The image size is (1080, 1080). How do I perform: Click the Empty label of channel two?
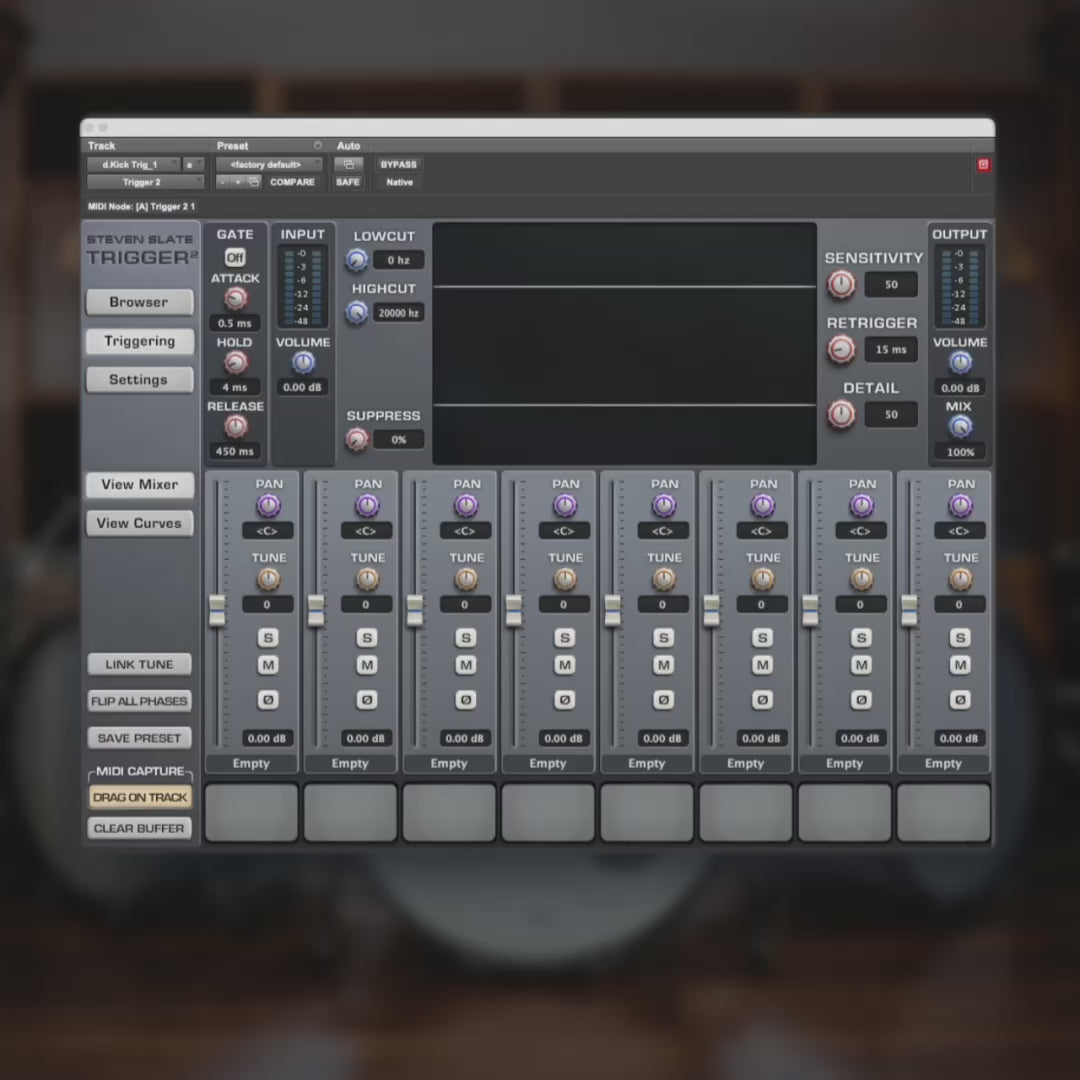point(350,763)
